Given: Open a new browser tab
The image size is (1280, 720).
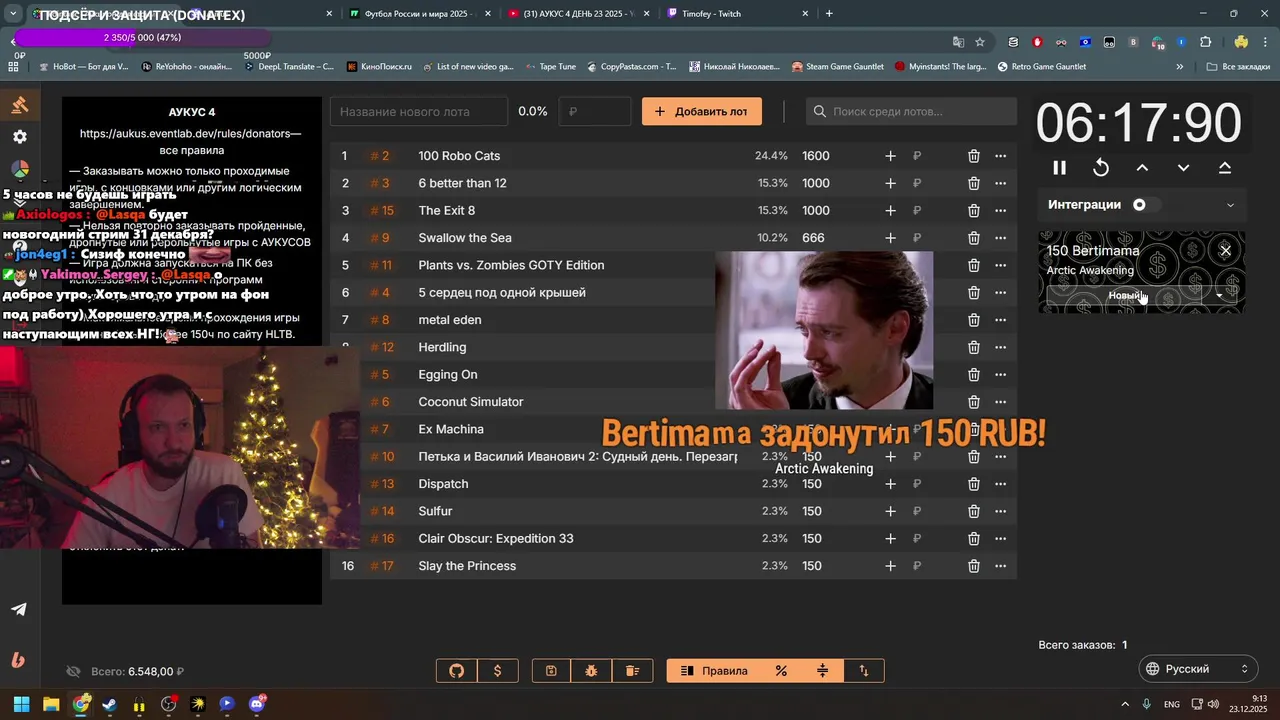Looking at the screenshot, I should (x=829, y=13).
